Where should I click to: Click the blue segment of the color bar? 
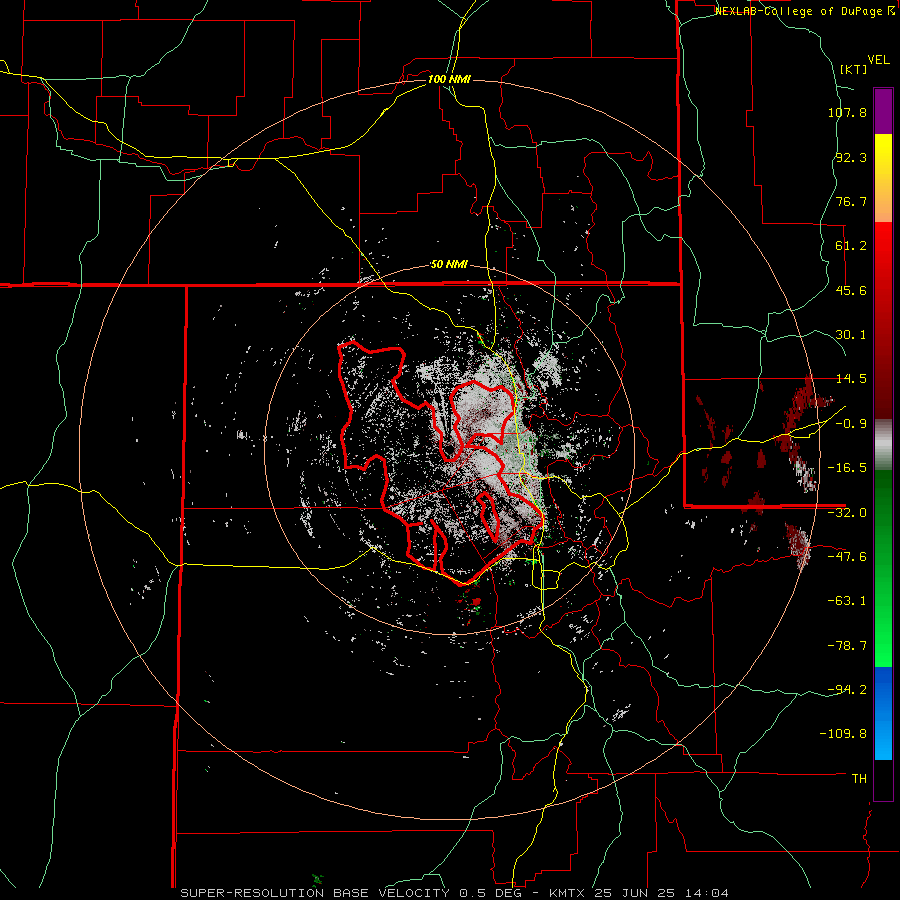click(883, 713)
